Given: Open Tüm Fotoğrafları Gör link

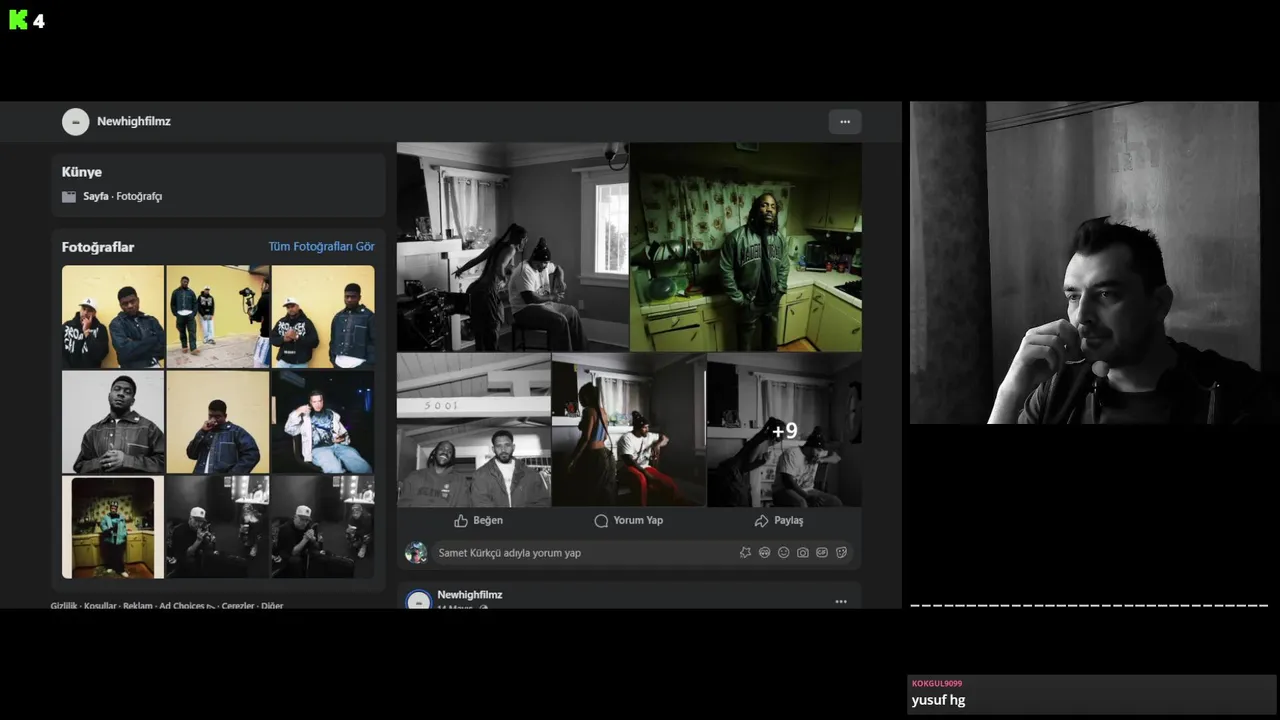Looking at the screenshot, I should tap(321, 246).
